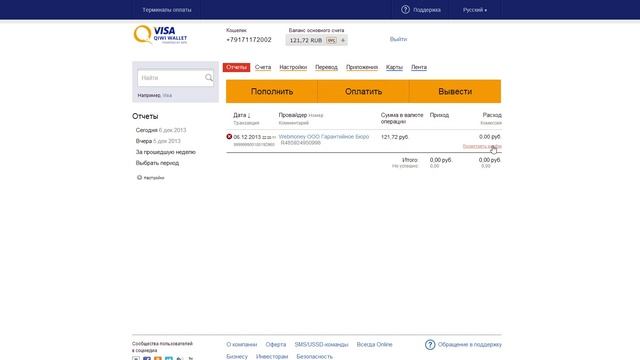The image size is (640, 360).
Task: Open the SMS/USSD команды footer link
Action: coord(321,344)
